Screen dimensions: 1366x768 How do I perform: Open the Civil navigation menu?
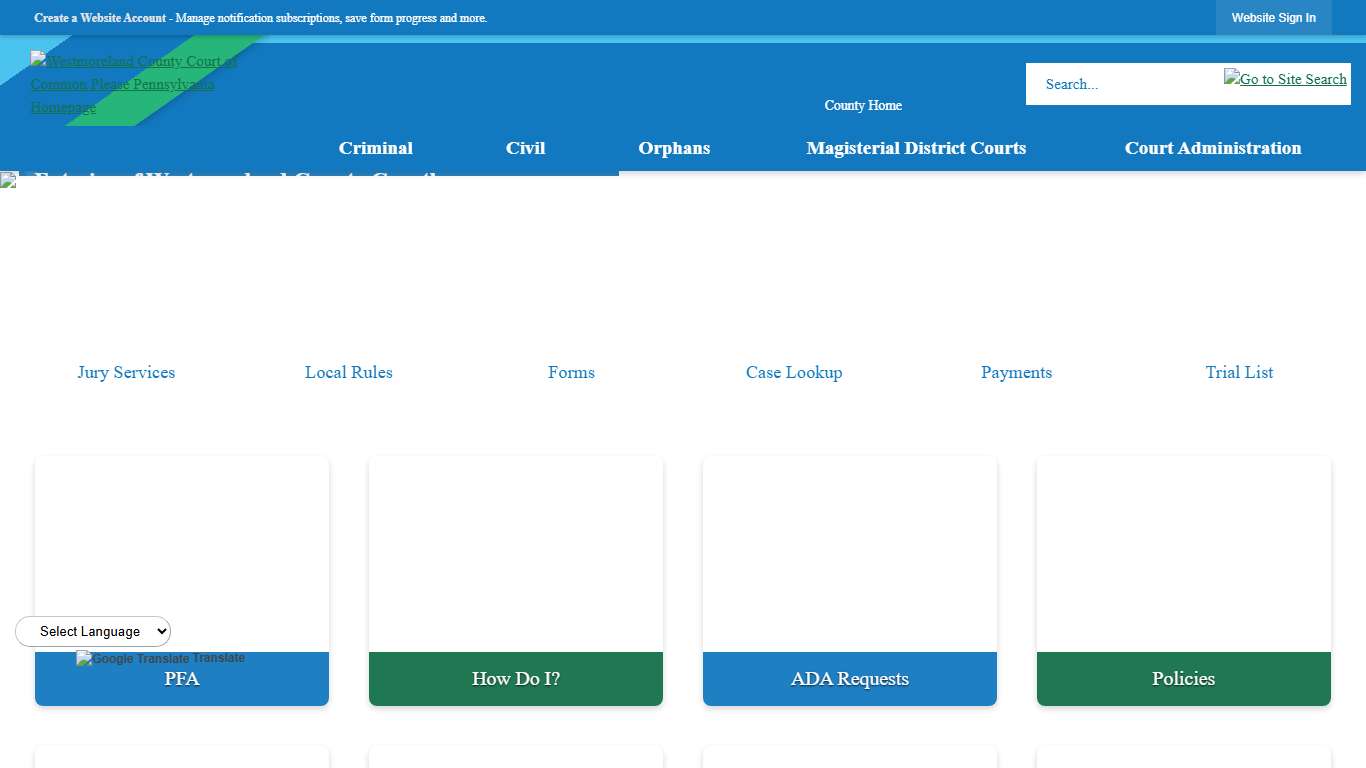[525, 148]
